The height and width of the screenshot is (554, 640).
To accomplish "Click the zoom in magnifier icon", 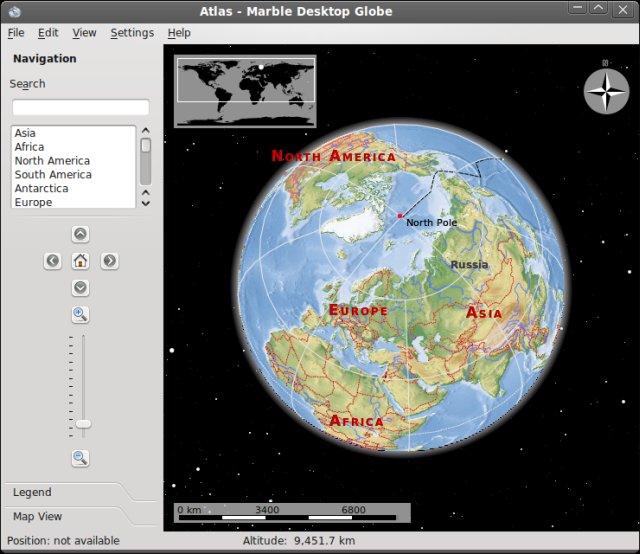I will click(x=80, y=315).
